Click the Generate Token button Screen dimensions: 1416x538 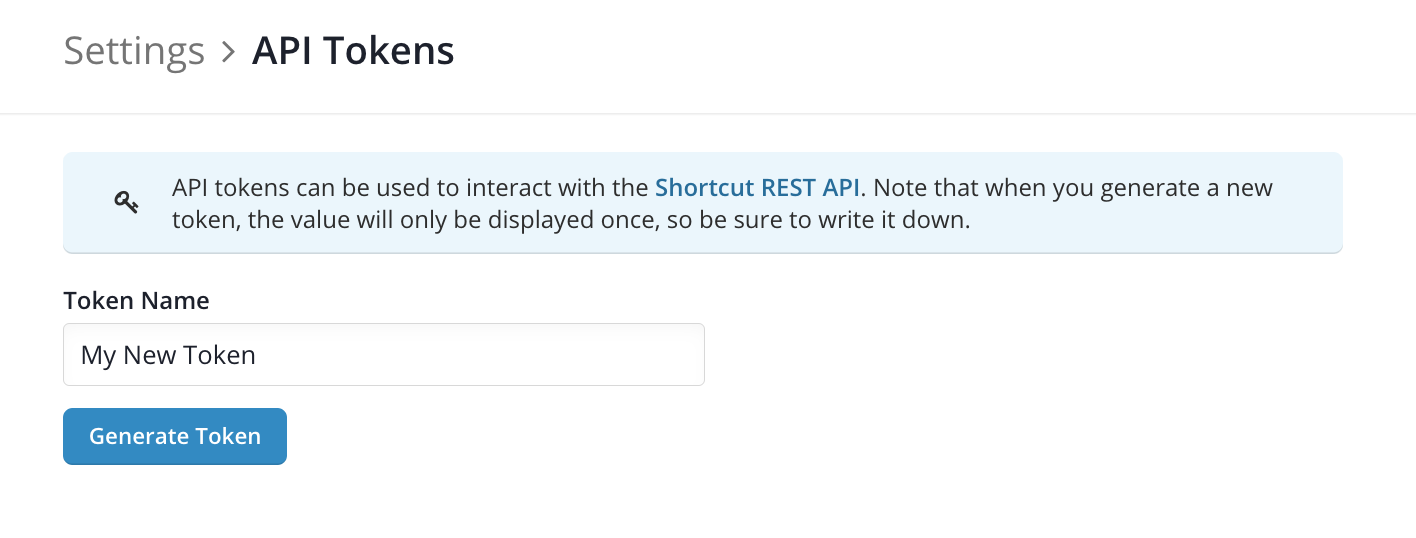[x=175, y=436]
